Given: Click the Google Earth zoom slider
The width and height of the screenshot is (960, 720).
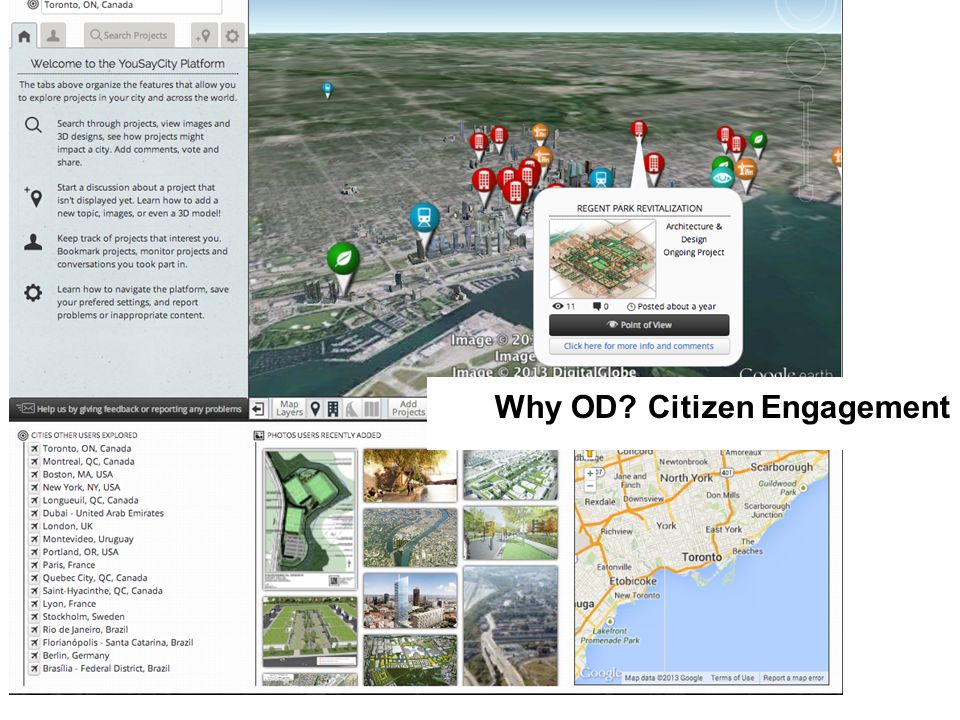Looking at the screenshot, I should point(806,144).
